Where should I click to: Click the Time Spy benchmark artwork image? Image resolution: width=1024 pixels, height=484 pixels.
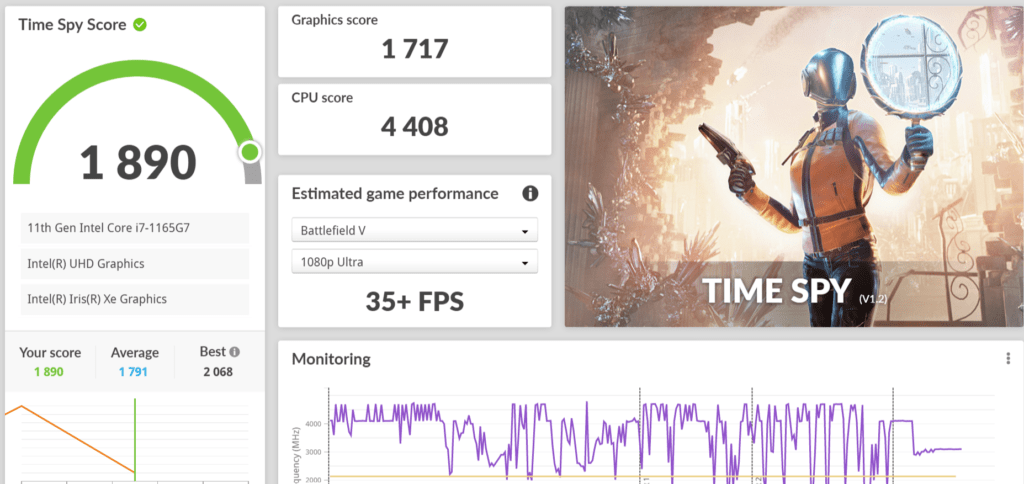794,166
